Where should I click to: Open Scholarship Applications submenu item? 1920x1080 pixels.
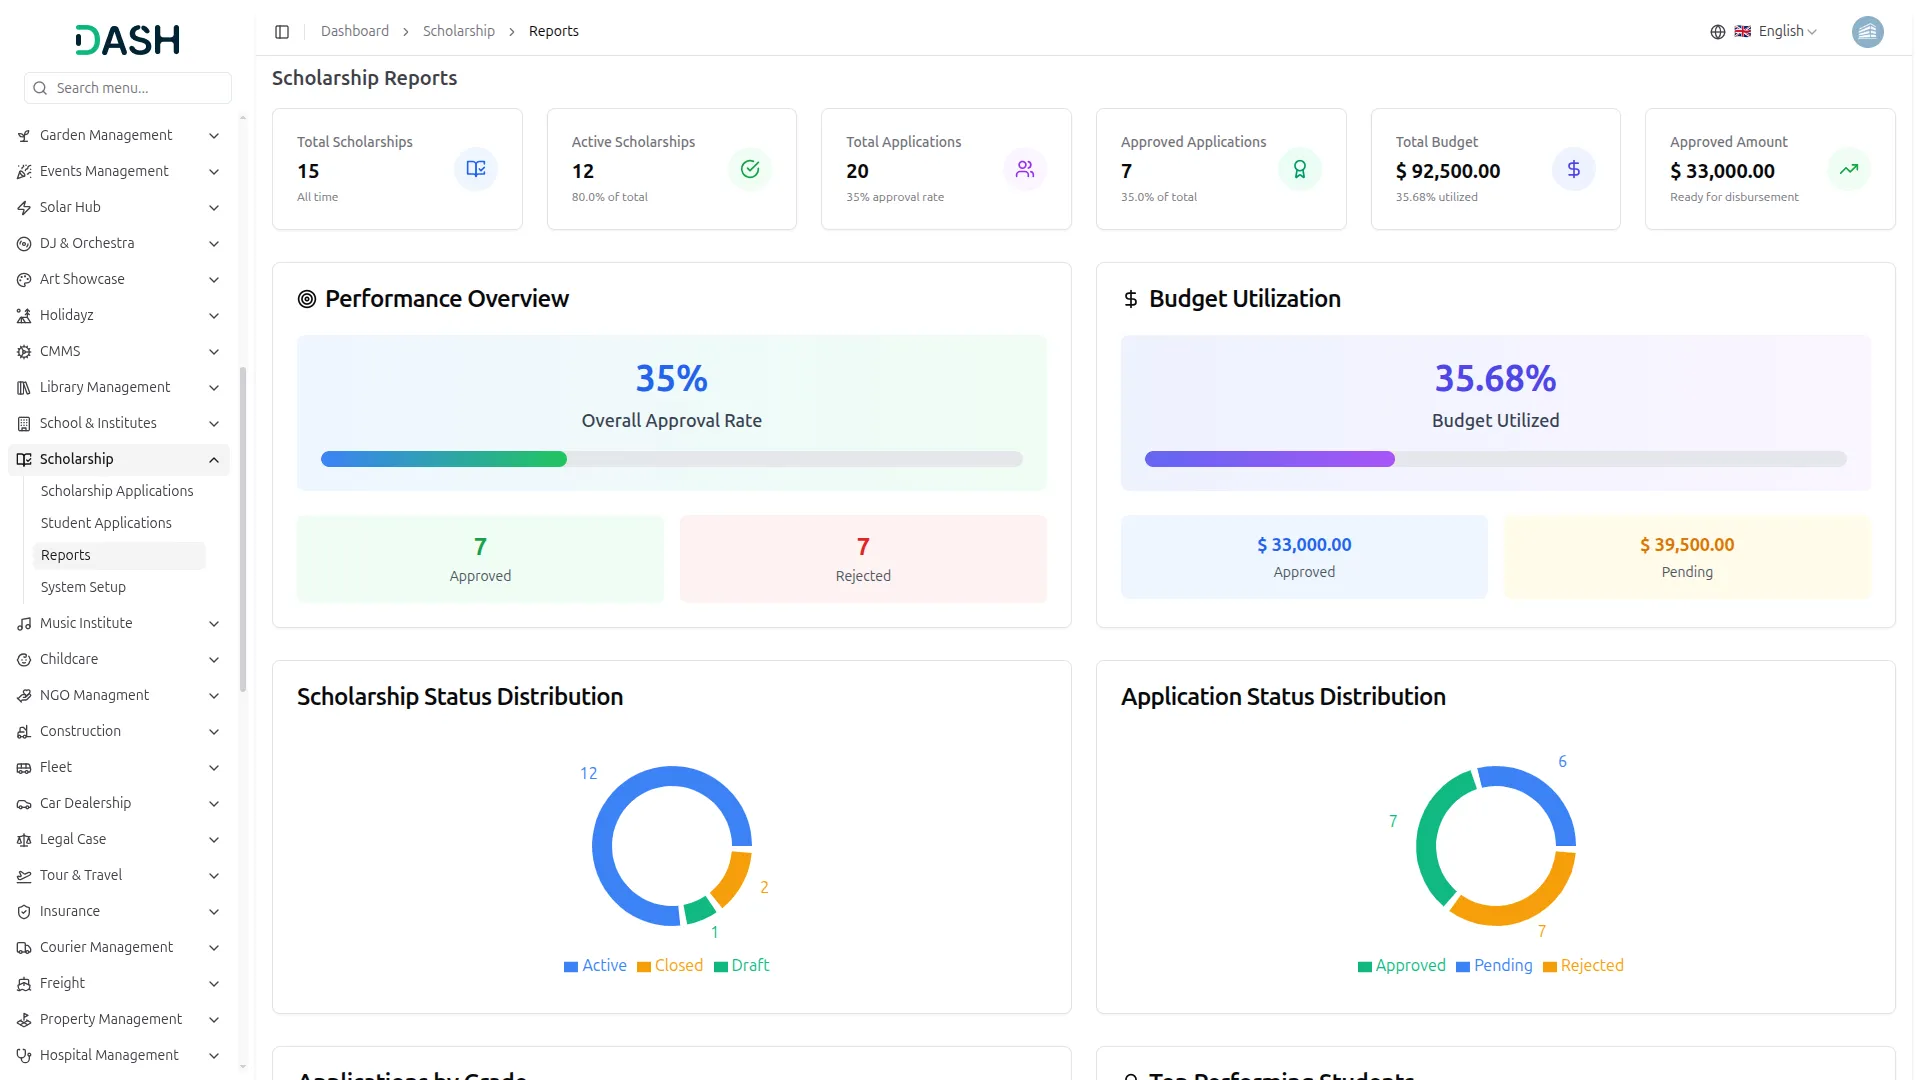coord(117,491)
